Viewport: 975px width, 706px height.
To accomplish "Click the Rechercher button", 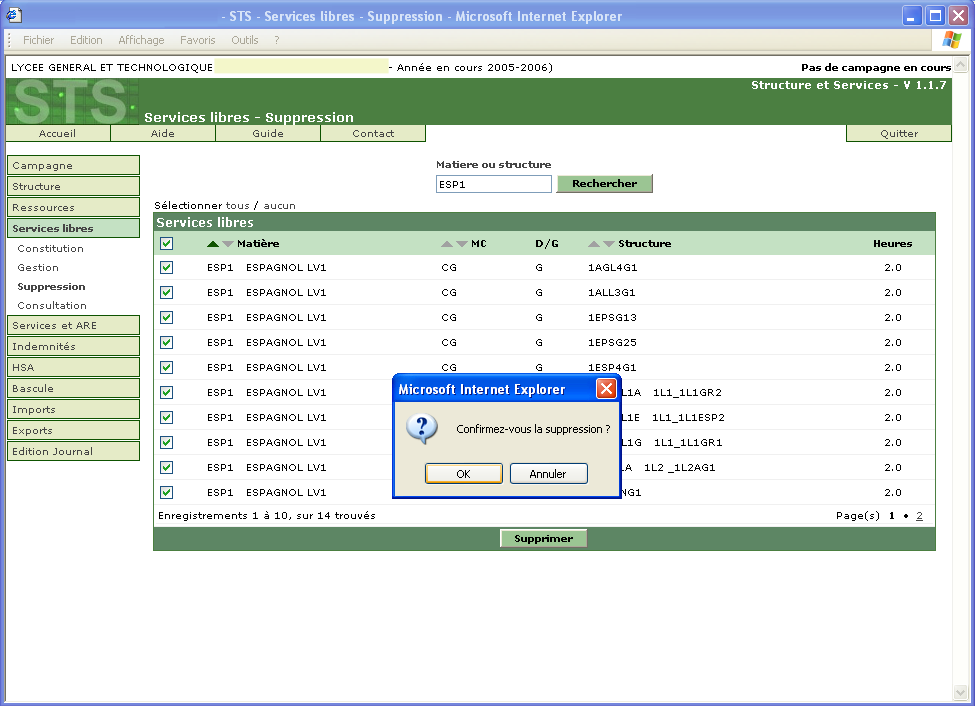I will (604, 183).
